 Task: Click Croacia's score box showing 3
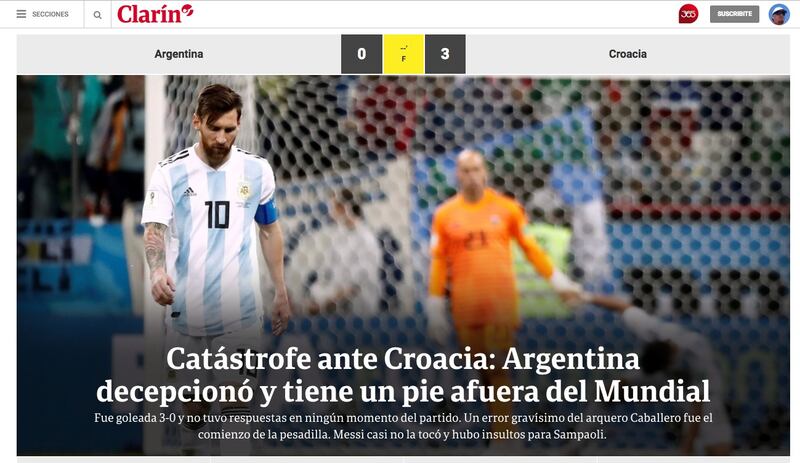pyautogui.click(x=445, y=54)
